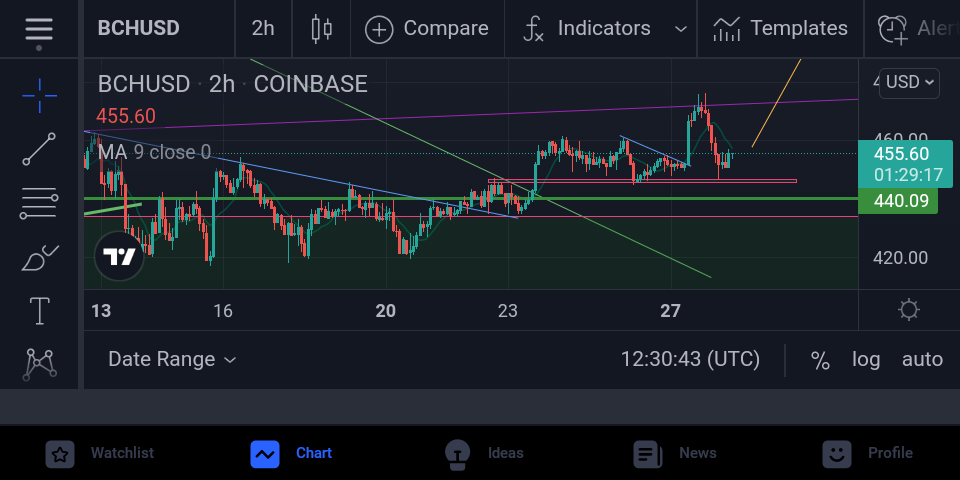
Task: Toggle the auto scale
Action: click(x=922, y=359)
